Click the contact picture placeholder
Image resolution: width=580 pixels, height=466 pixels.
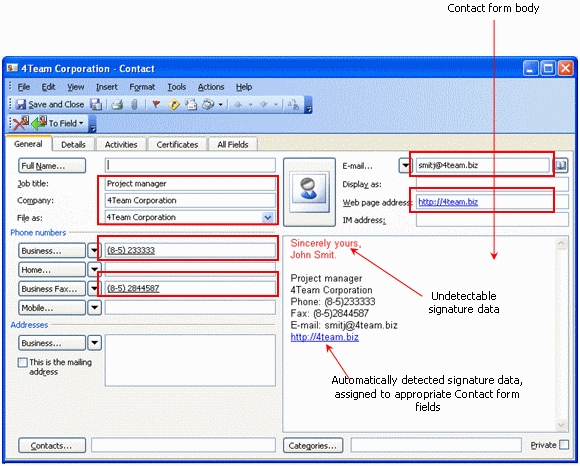click(x=309, y=192)
